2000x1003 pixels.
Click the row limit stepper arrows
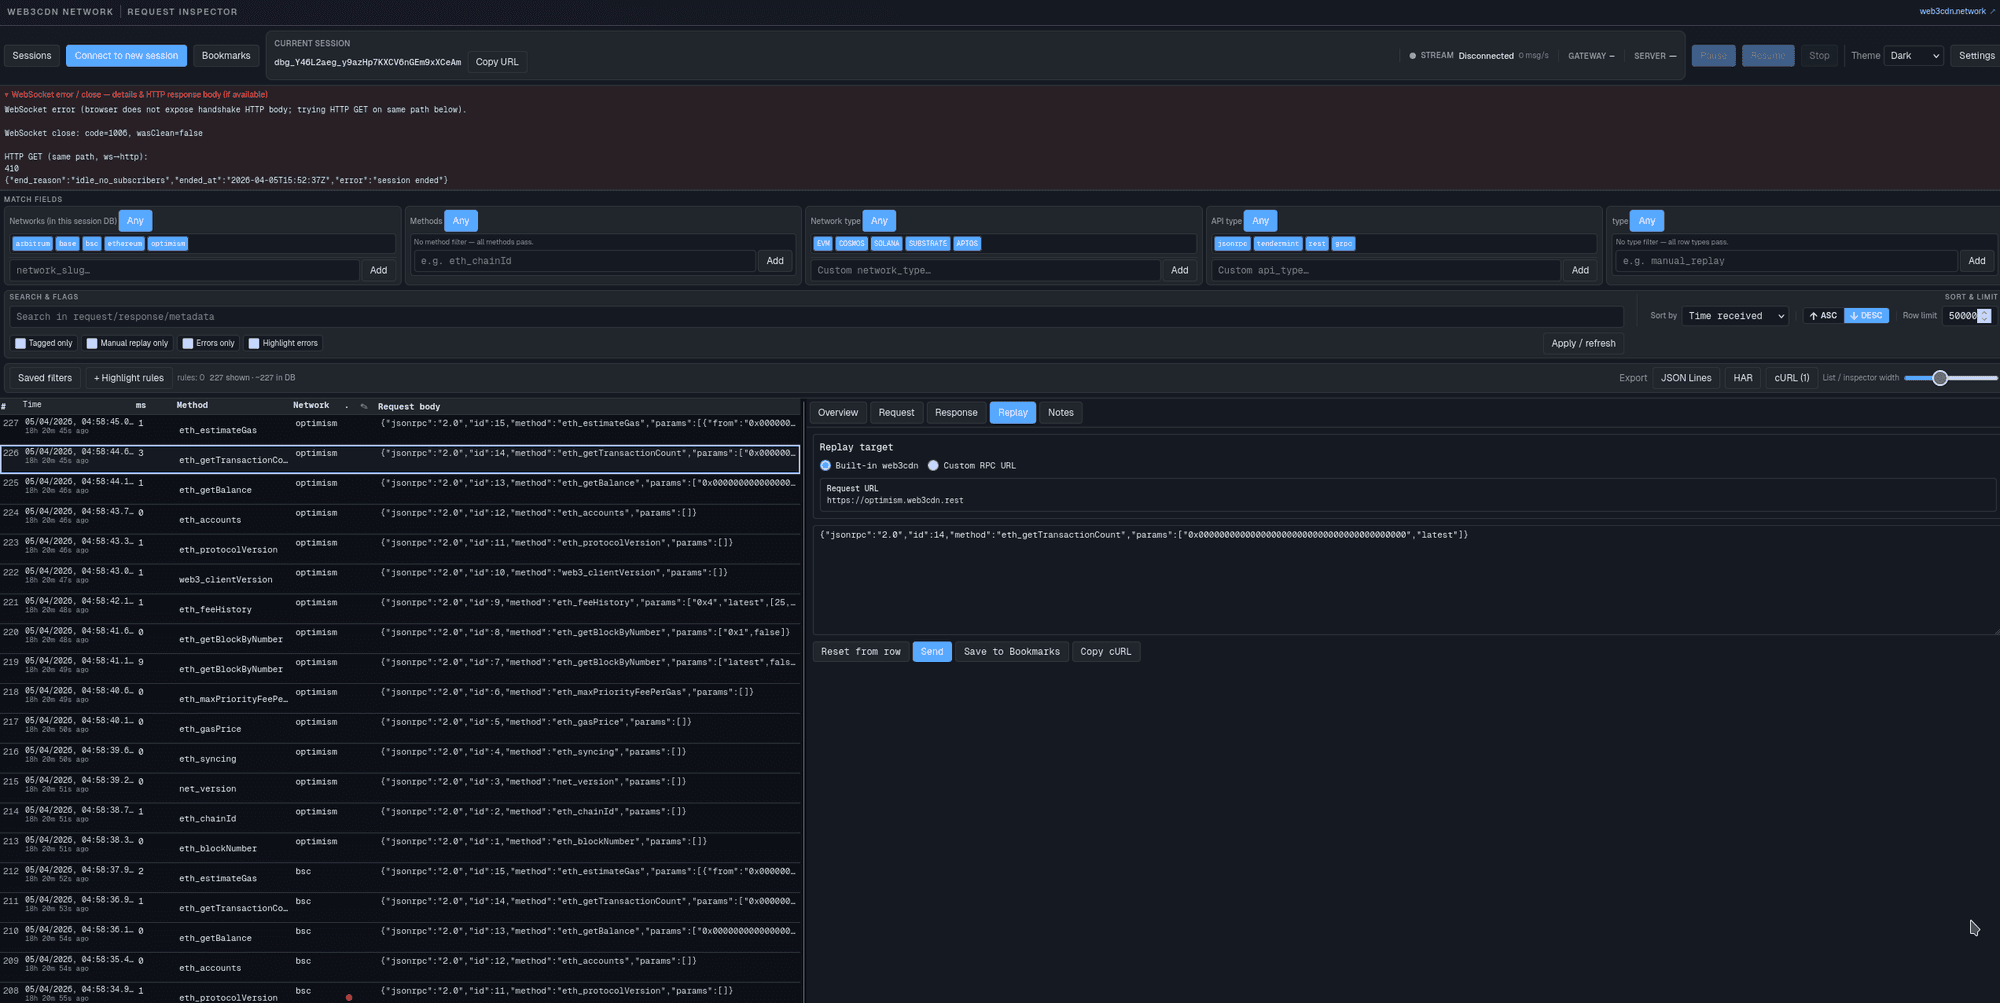click(x=1984, y=316)
